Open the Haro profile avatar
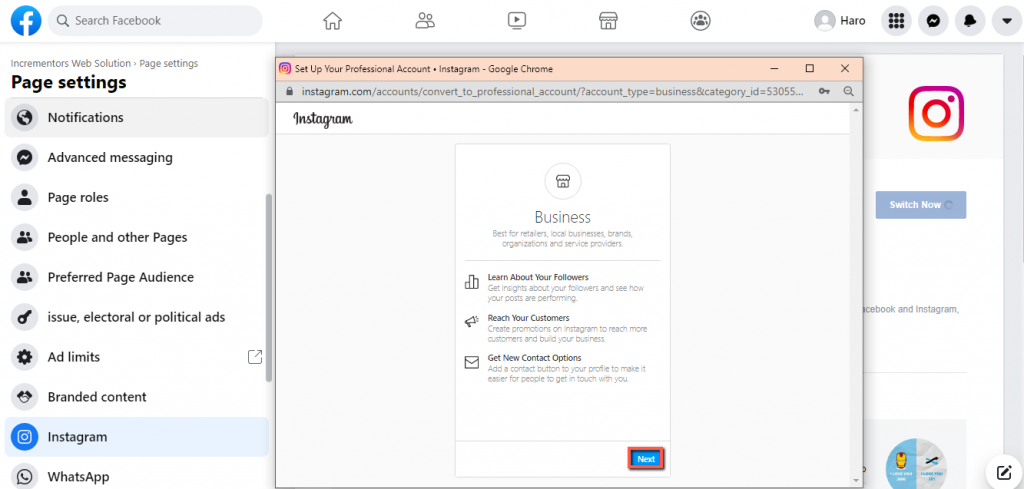This screenshot has height=489, width=1024. pyautogui.click(x=825, y=21)
